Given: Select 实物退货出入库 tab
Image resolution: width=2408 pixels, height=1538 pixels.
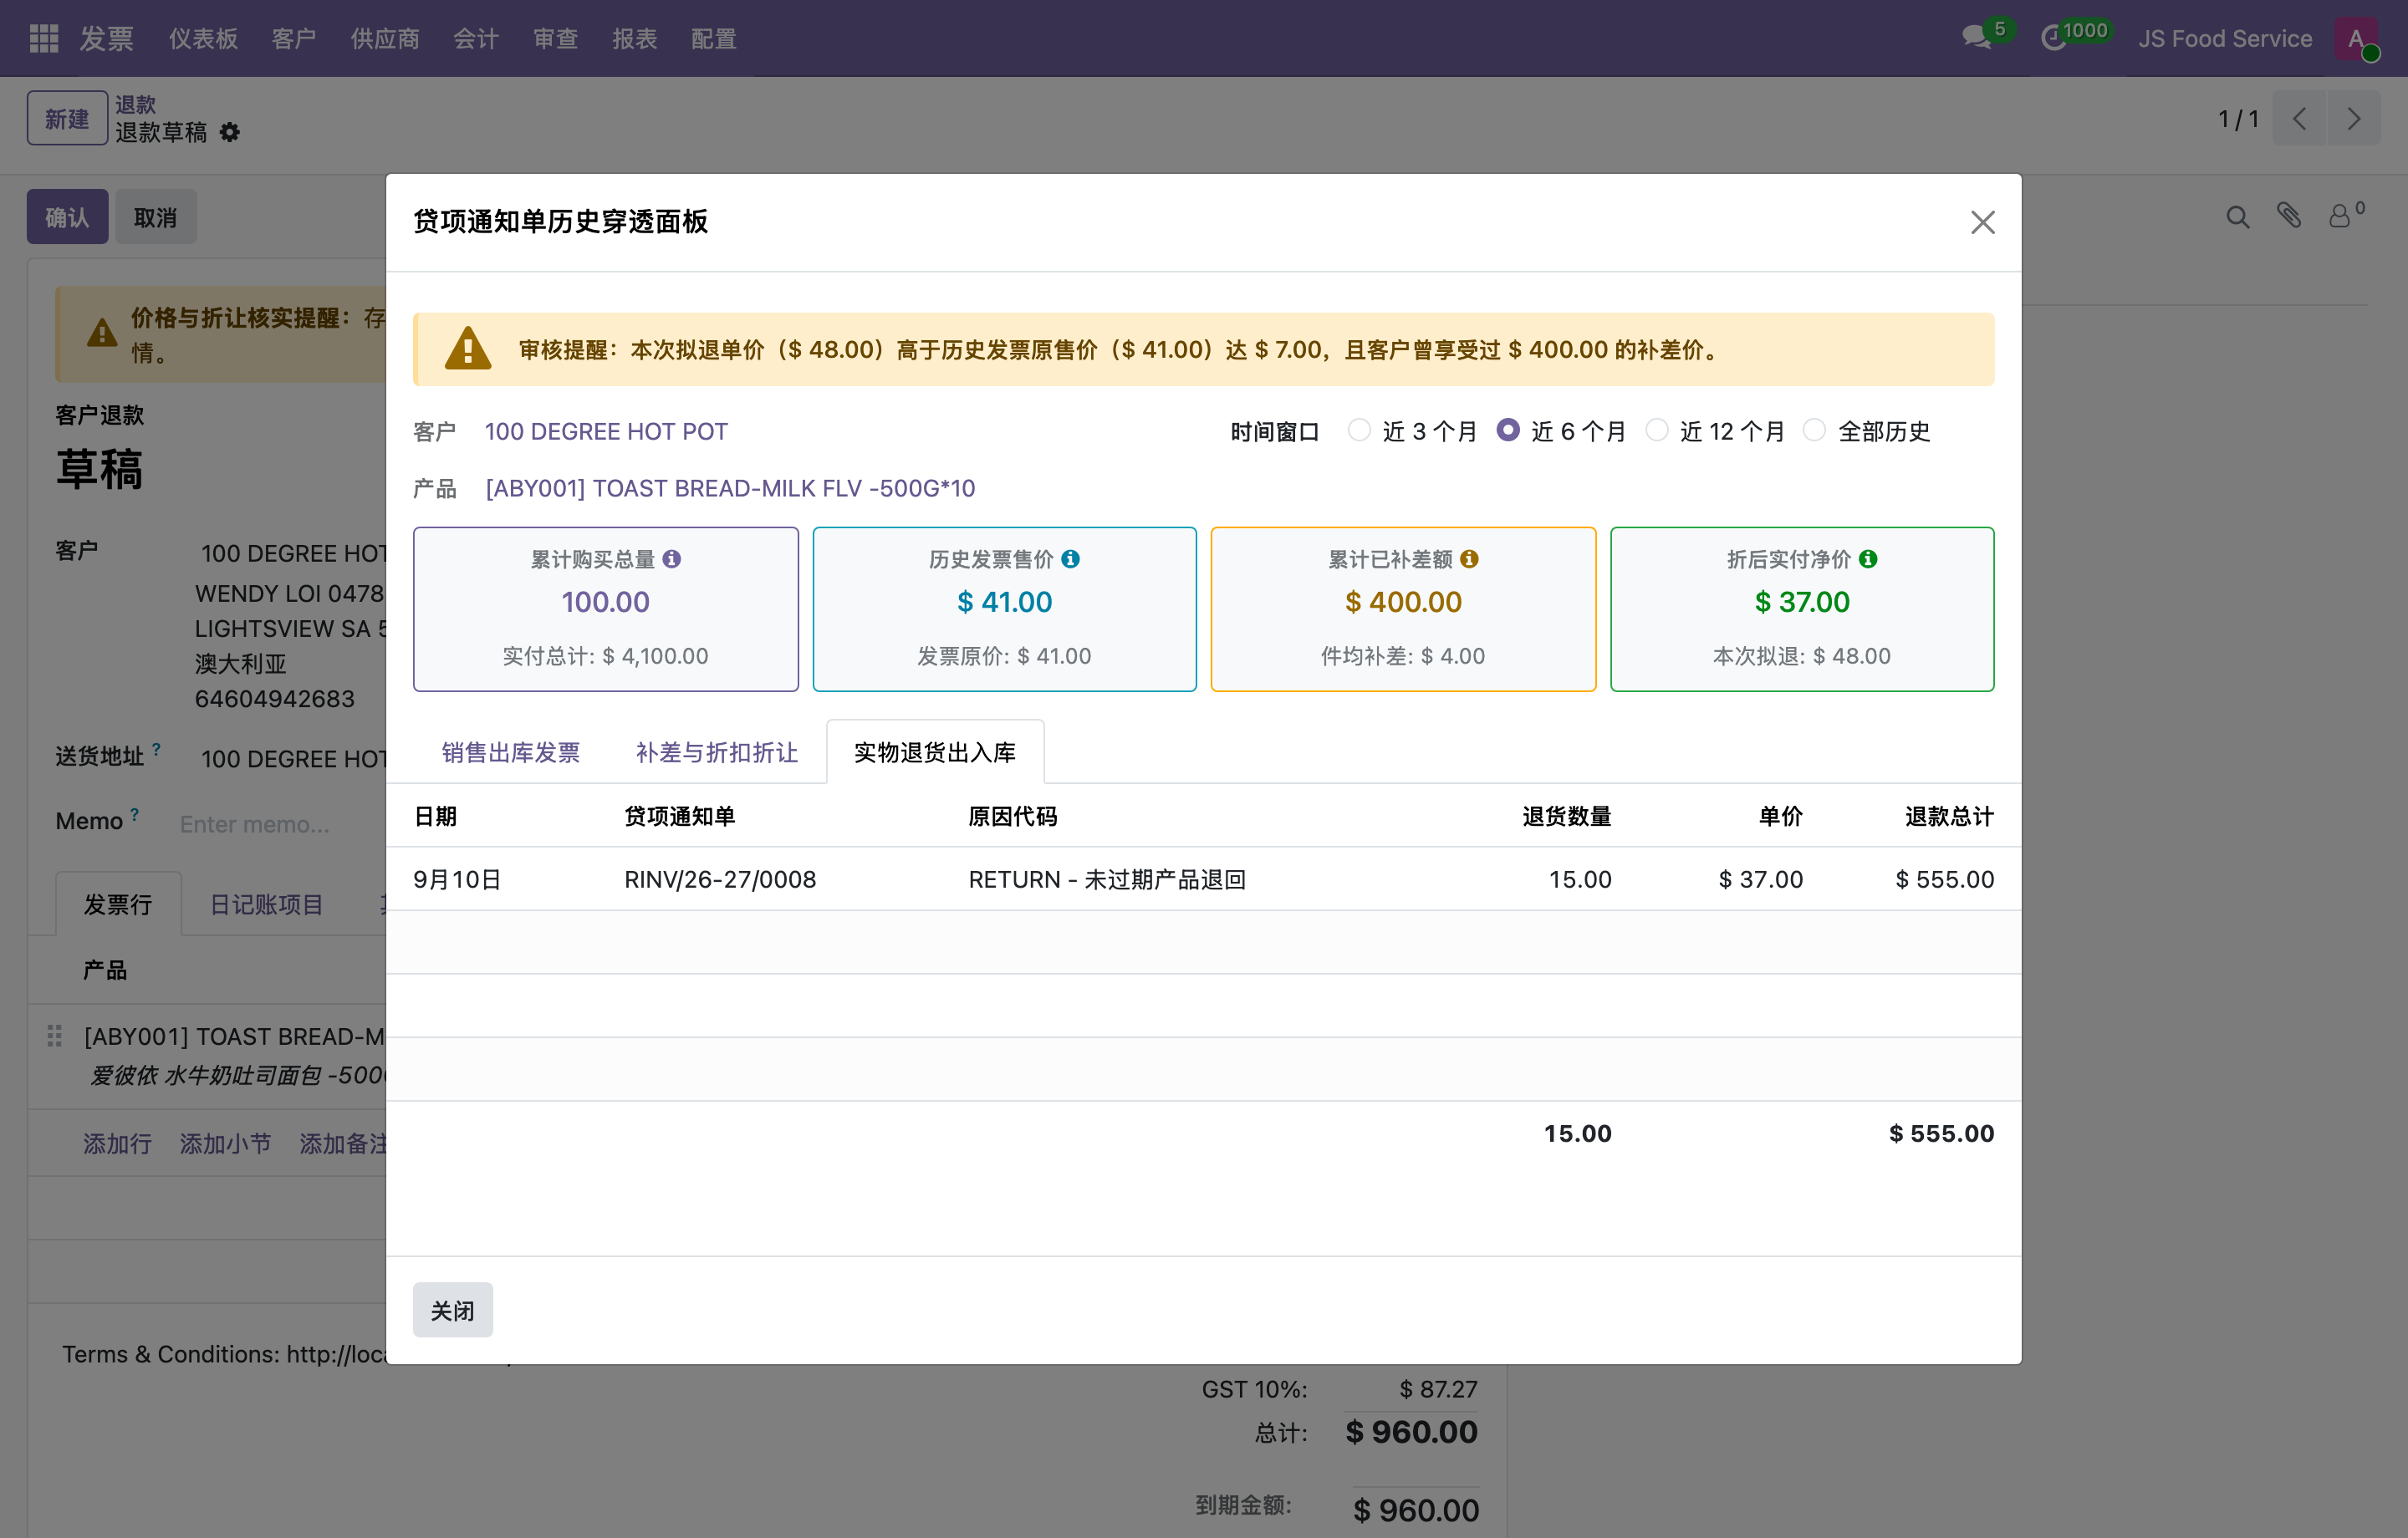Looking at the screenshot, I should (935, 752).
